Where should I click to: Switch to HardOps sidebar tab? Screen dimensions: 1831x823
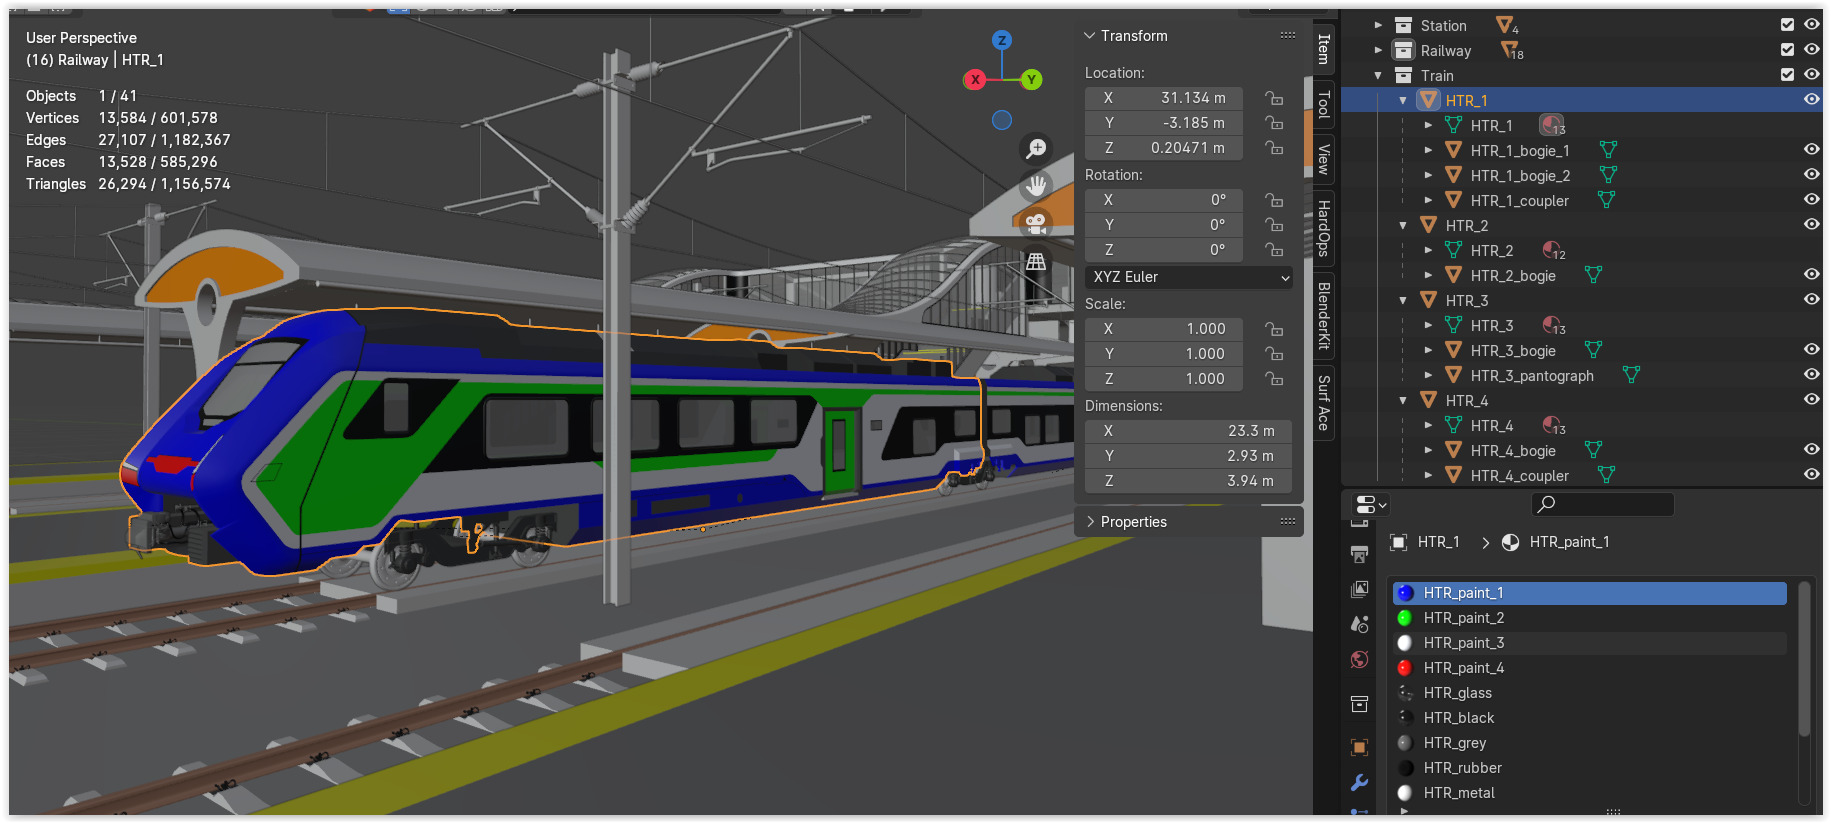(x=1324, y=228)
